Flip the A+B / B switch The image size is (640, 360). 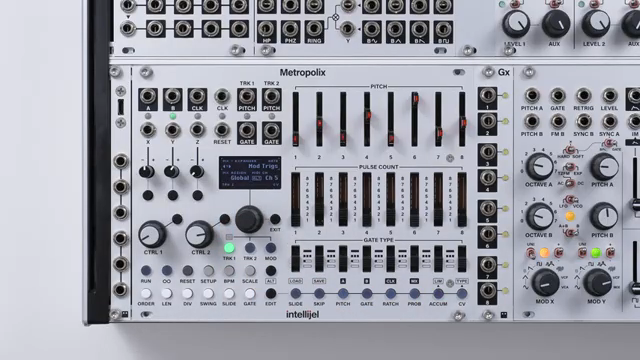570,233
